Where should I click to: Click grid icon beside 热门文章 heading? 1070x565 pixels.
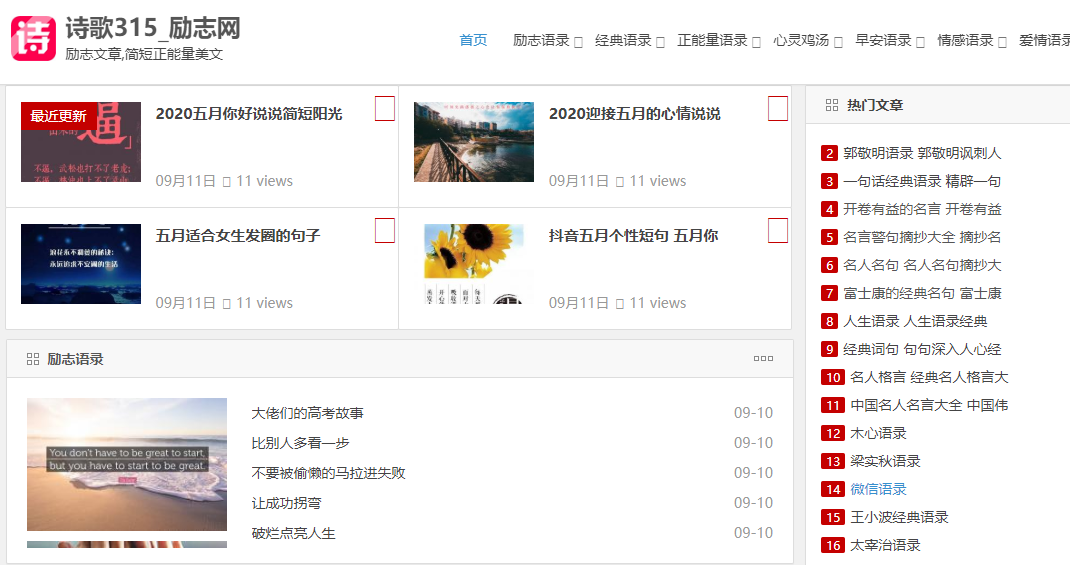coord(832,105)
